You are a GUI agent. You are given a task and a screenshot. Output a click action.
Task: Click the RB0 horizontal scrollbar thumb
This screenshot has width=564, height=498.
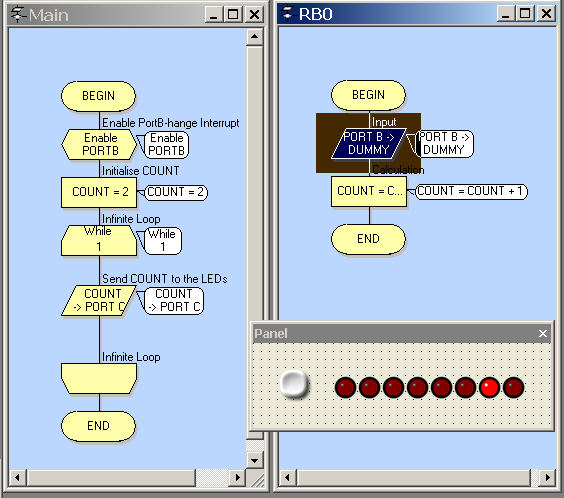click(x=414, y=478)
